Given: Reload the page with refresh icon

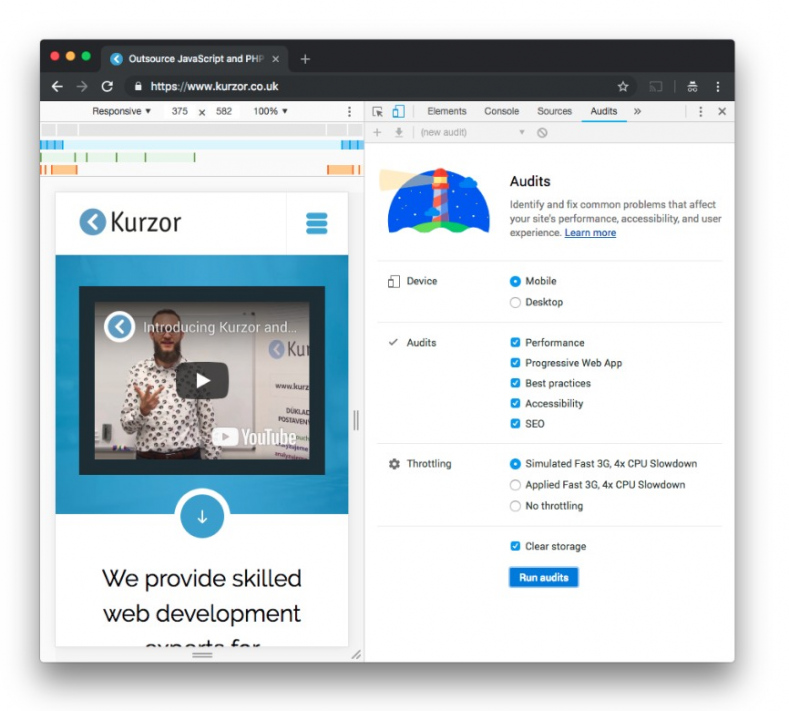Looking at the screenshot, I should (x=107, y=87).
